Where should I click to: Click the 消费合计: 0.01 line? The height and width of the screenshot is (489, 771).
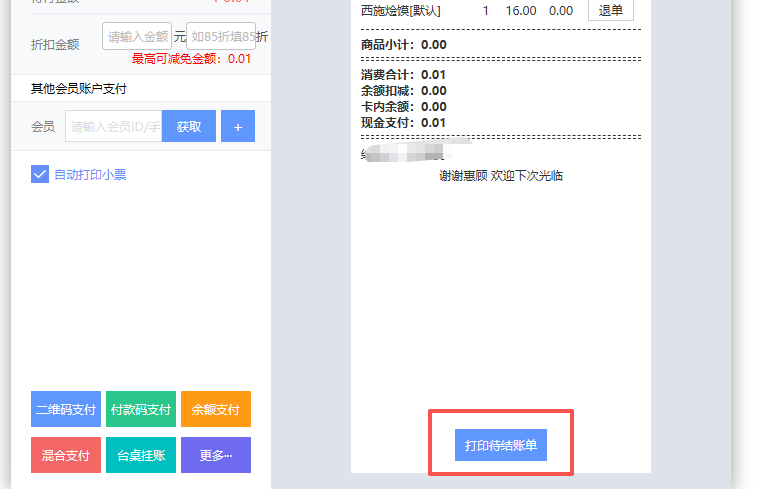point(403,75)
